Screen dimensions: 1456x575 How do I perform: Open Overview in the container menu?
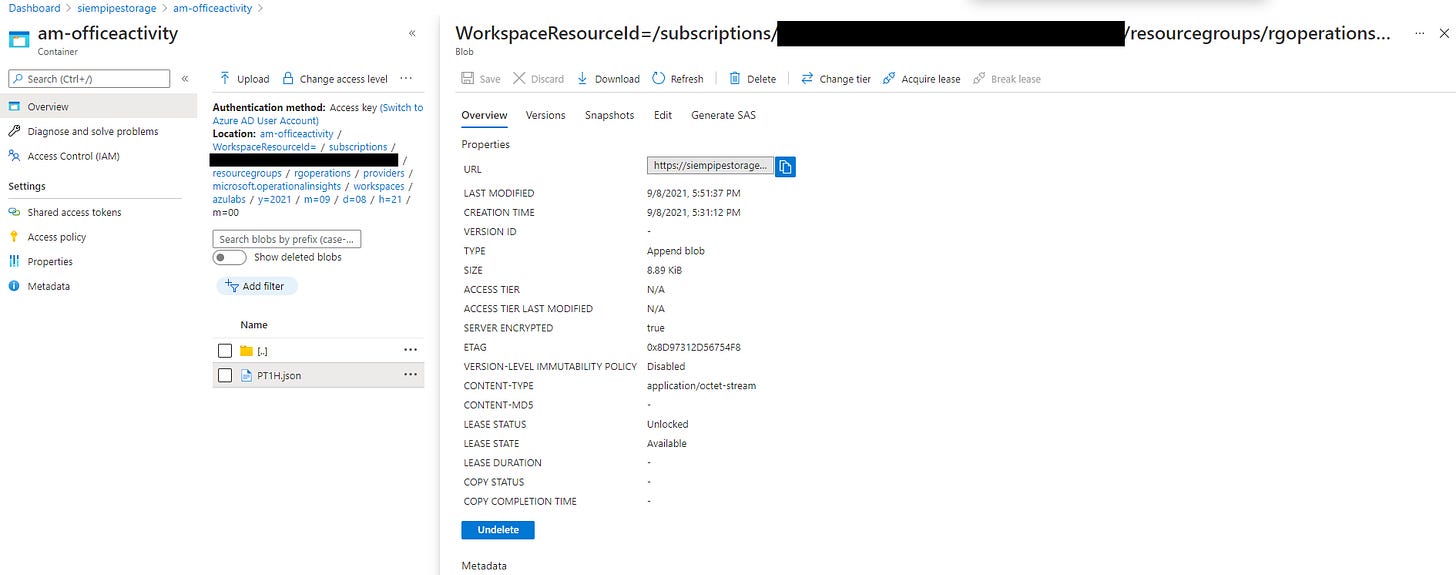point(99,106)
